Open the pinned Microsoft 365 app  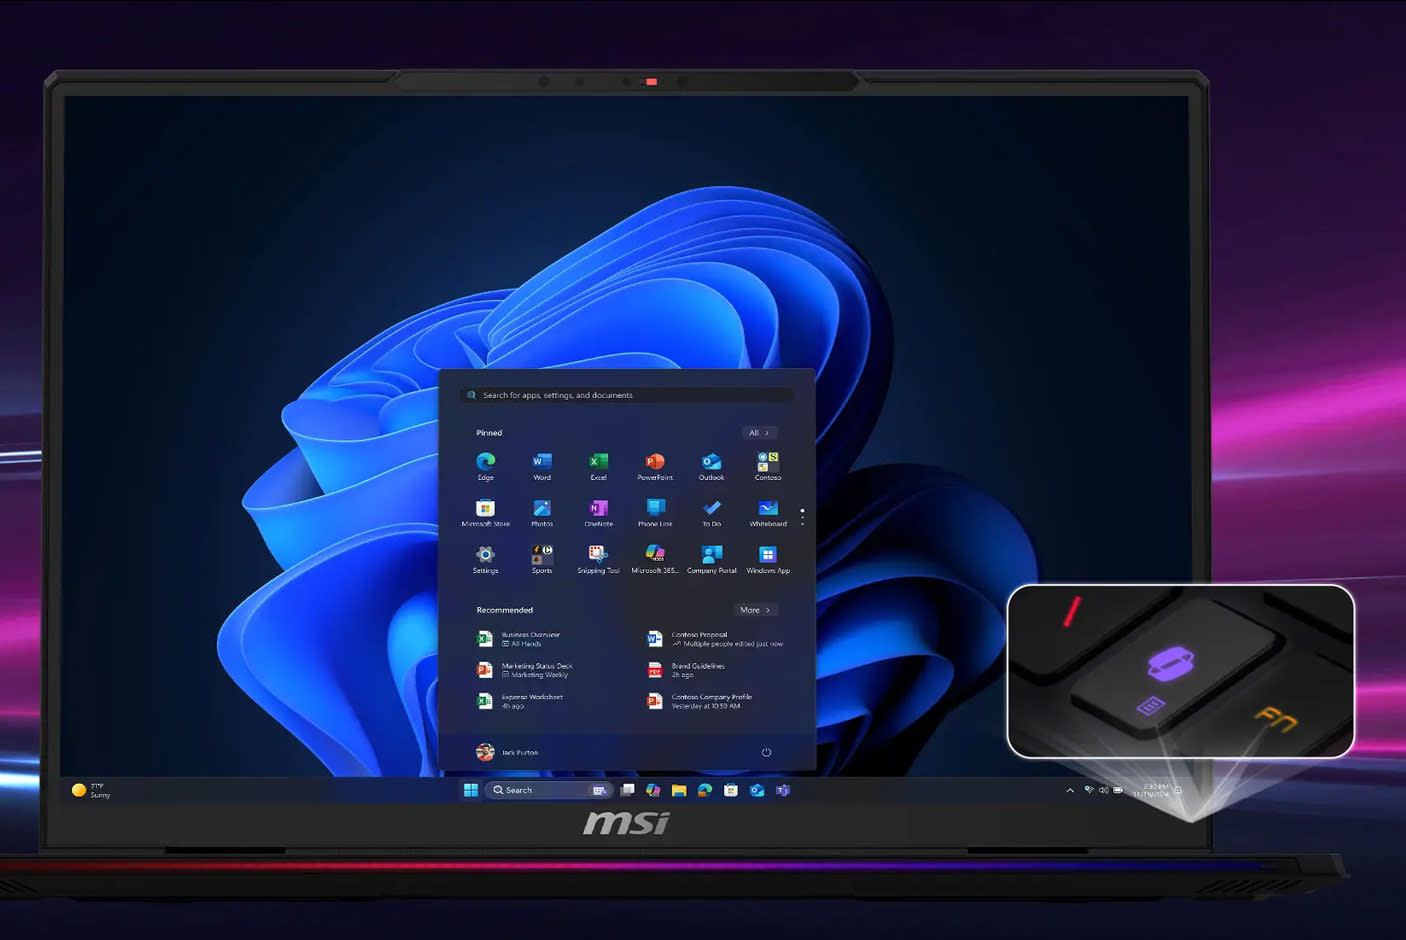coord(655,559)
